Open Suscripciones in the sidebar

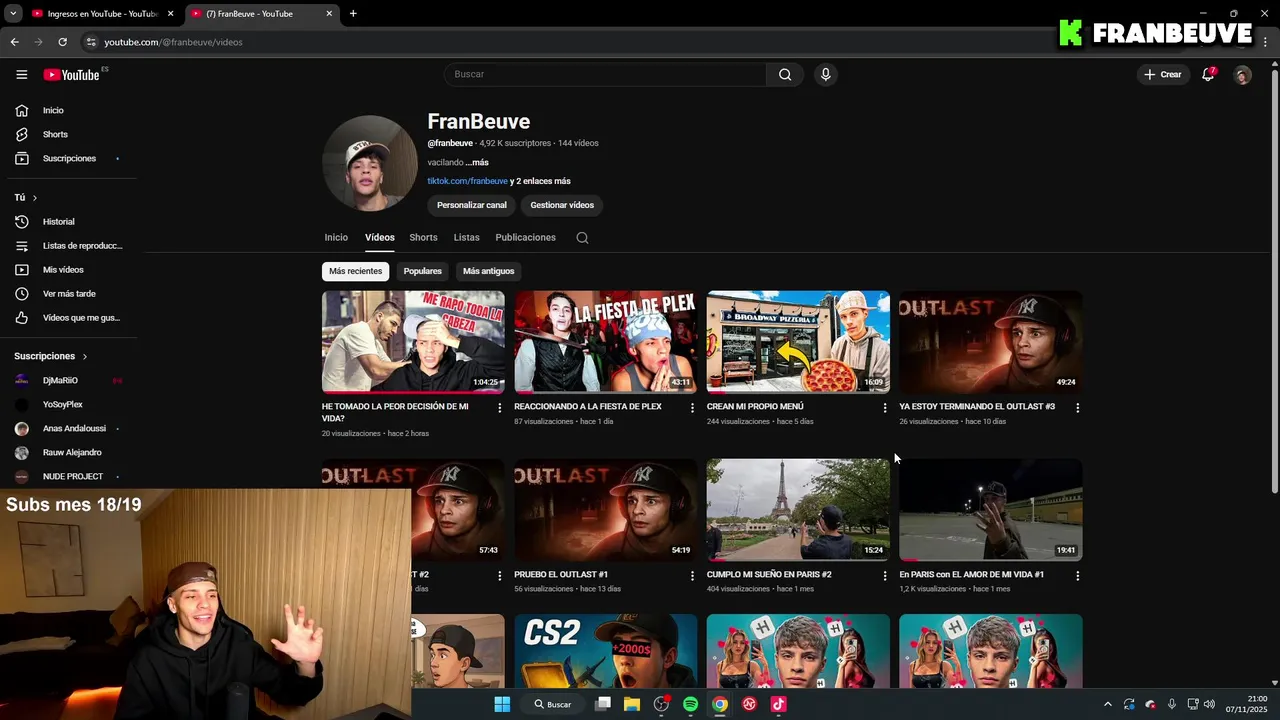(68, 158)
